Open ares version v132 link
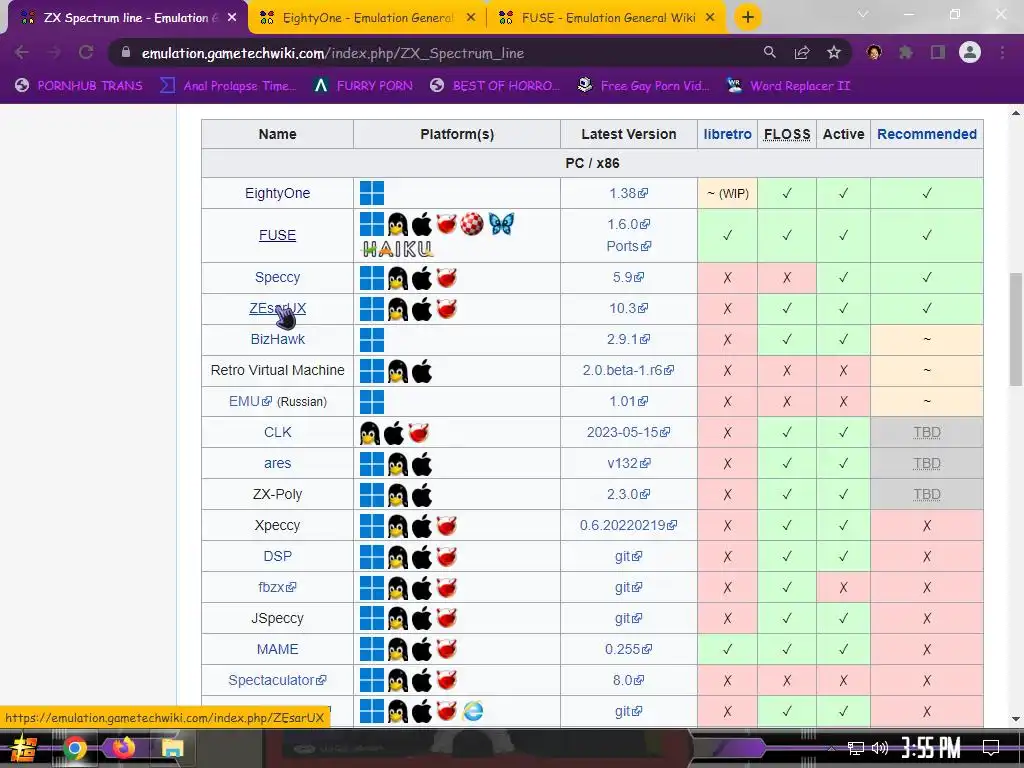The height and width of the screenshot is (768, 1024). [x=628, y=463]
